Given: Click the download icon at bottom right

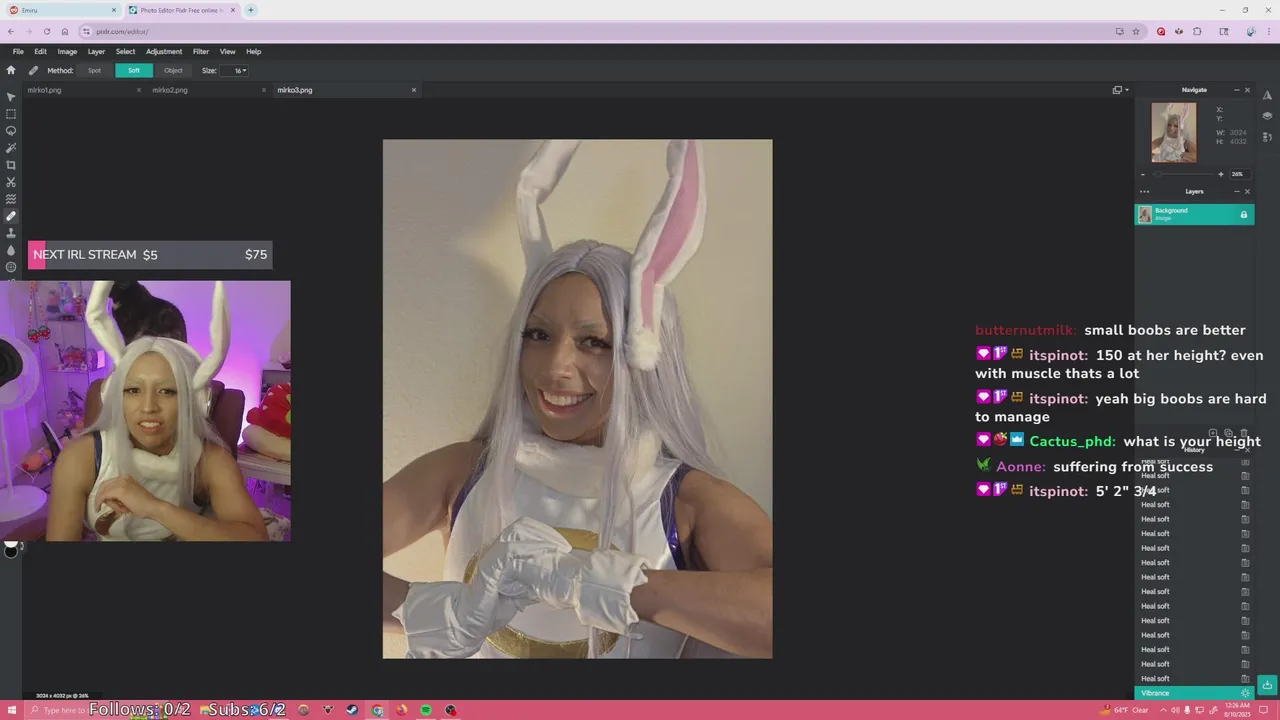Looking at the screenshot, I should (x=1267, y=685).
